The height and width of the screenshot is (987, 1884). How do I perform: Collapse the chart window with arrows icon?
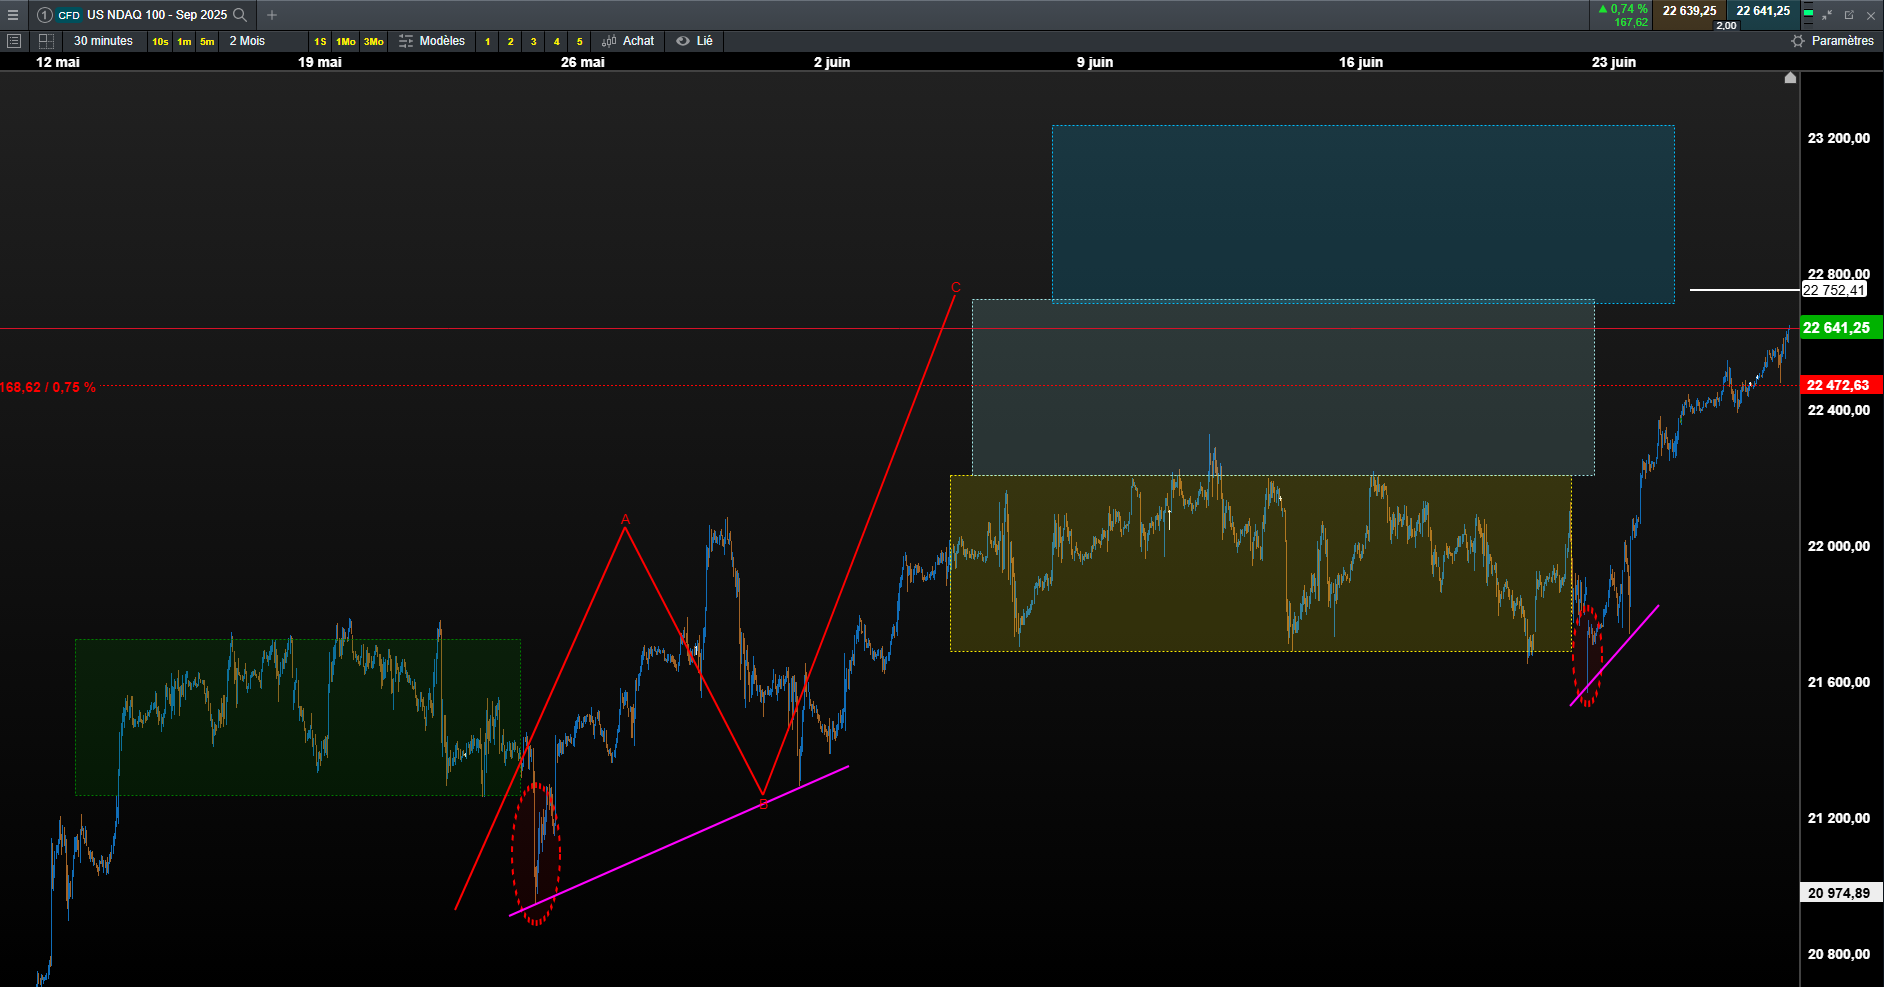coord(1827,15)
